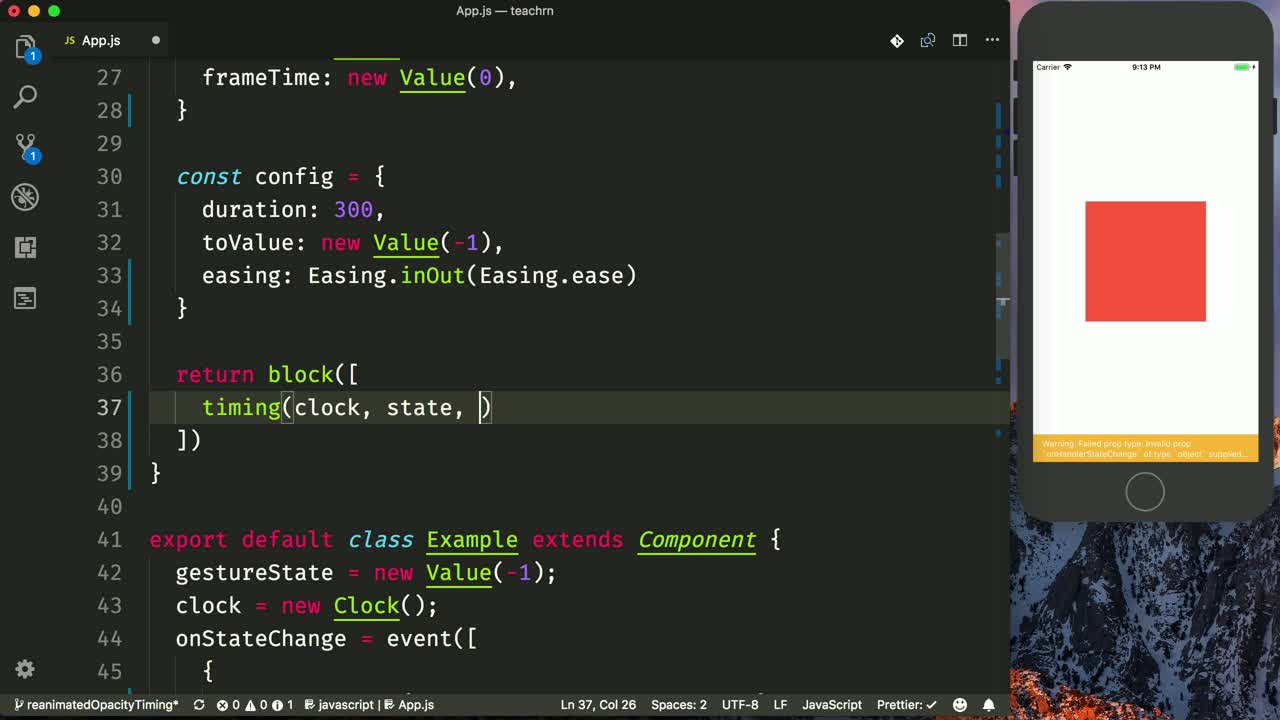Open the Debug view
Image resolution: width=1280 pixels, height=720 pixels.
tap(25, 197)
